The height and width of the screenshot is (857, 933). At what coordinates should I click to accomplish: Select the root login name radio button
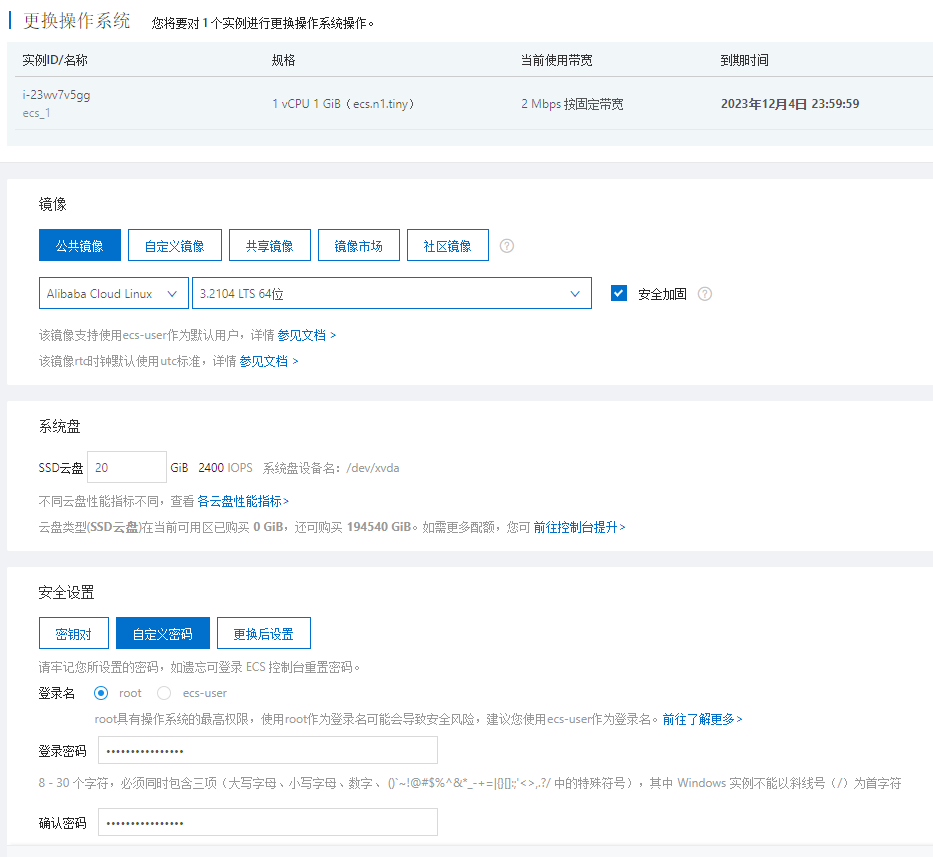(x=100, y=693)
